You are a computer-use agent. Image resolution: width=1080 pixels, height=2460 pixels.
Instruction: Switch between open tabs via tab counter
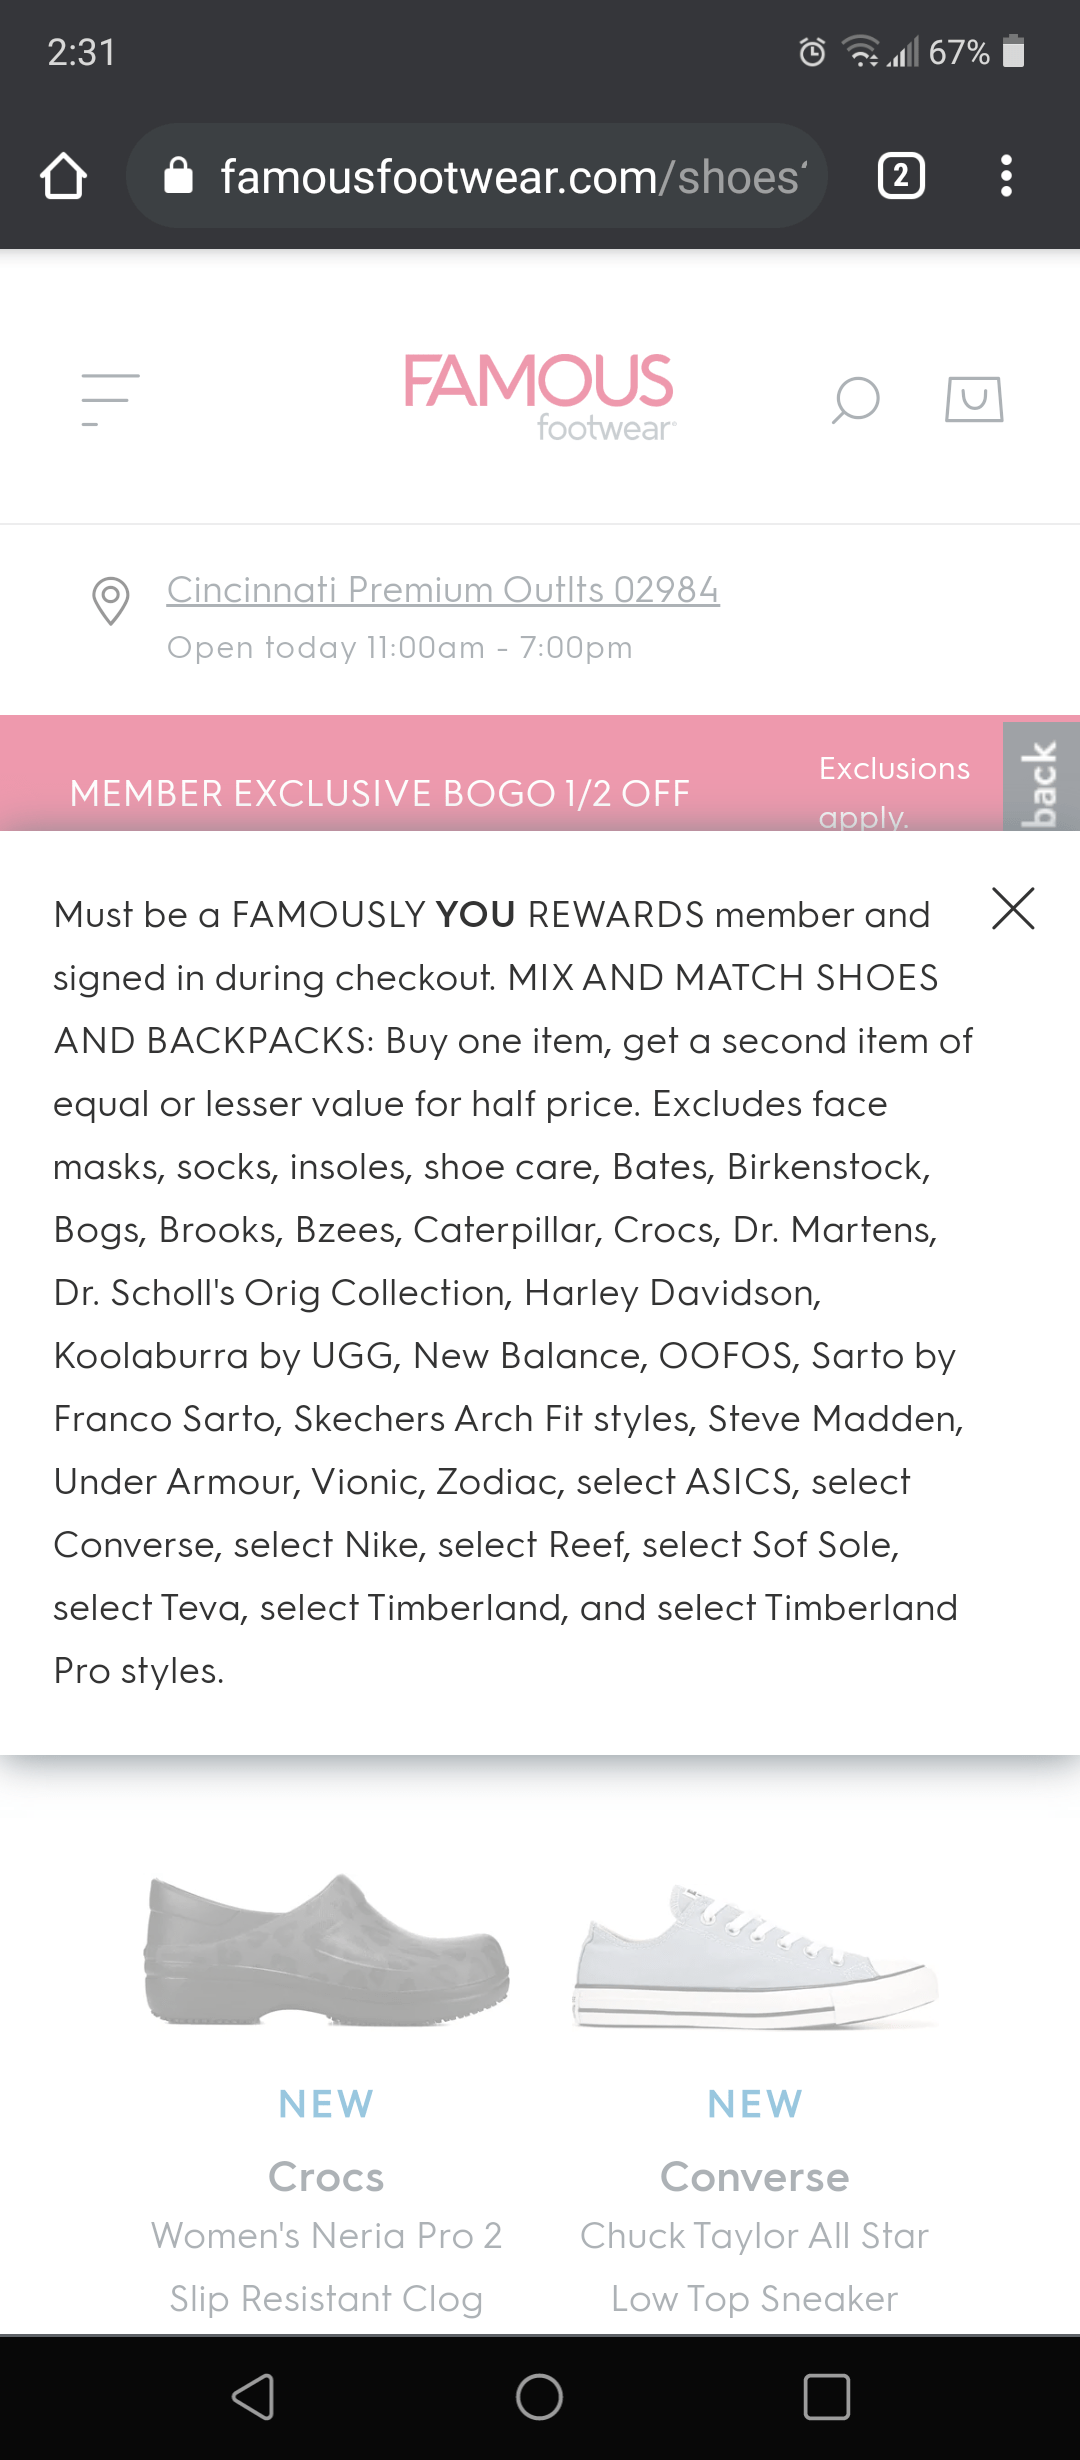point(899,176)
